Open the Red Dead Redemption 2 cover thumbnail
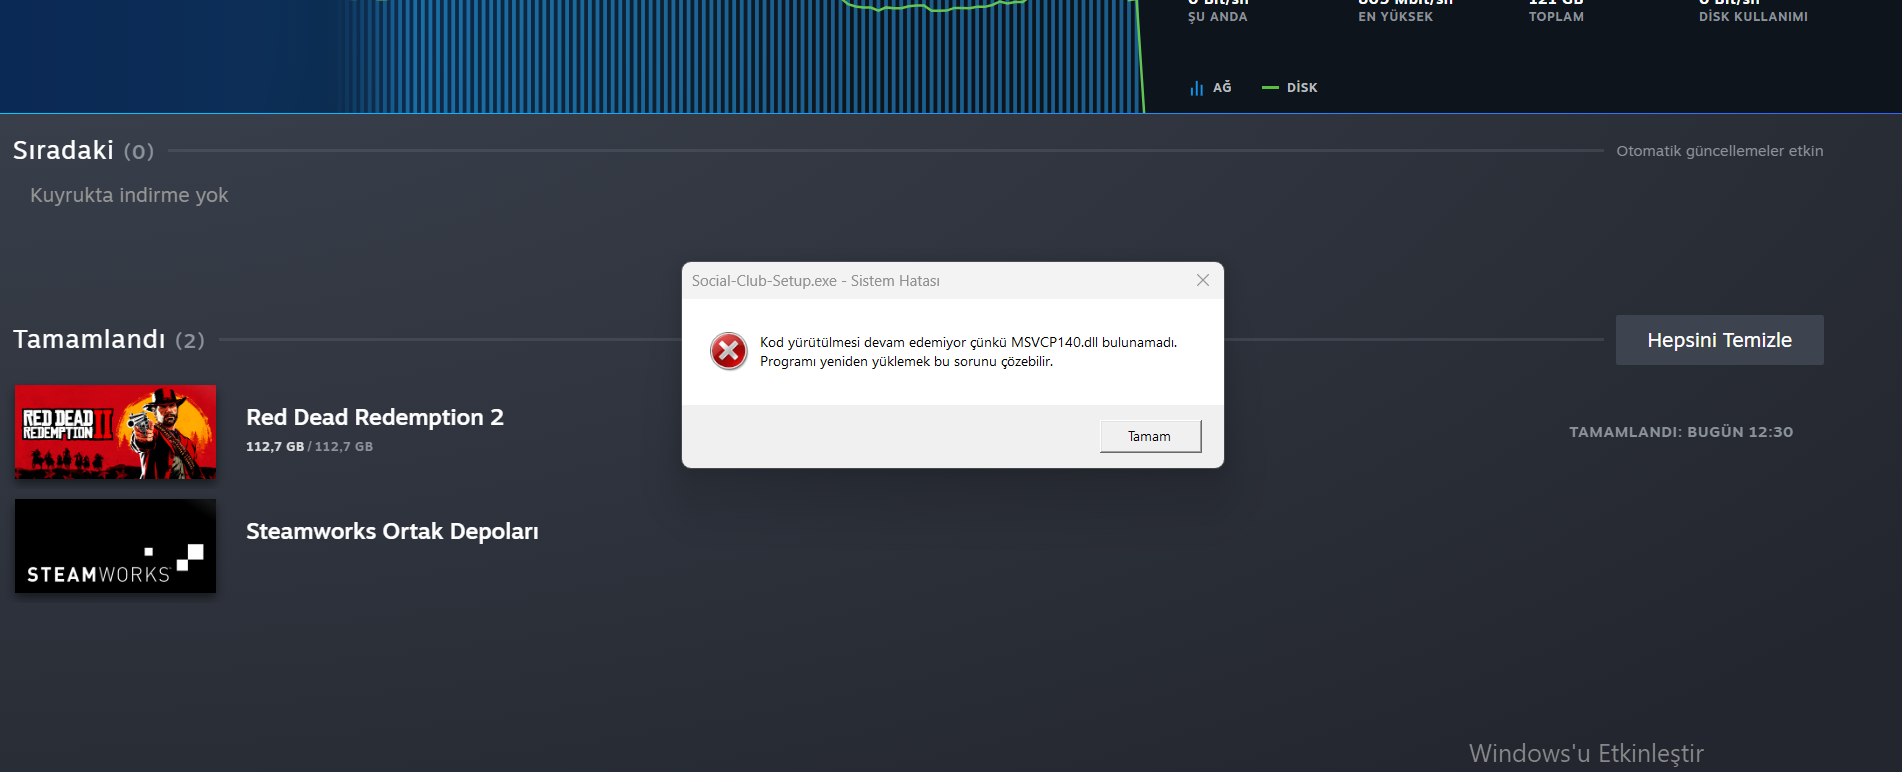The image size is (1902, 772). coord(115,432)
